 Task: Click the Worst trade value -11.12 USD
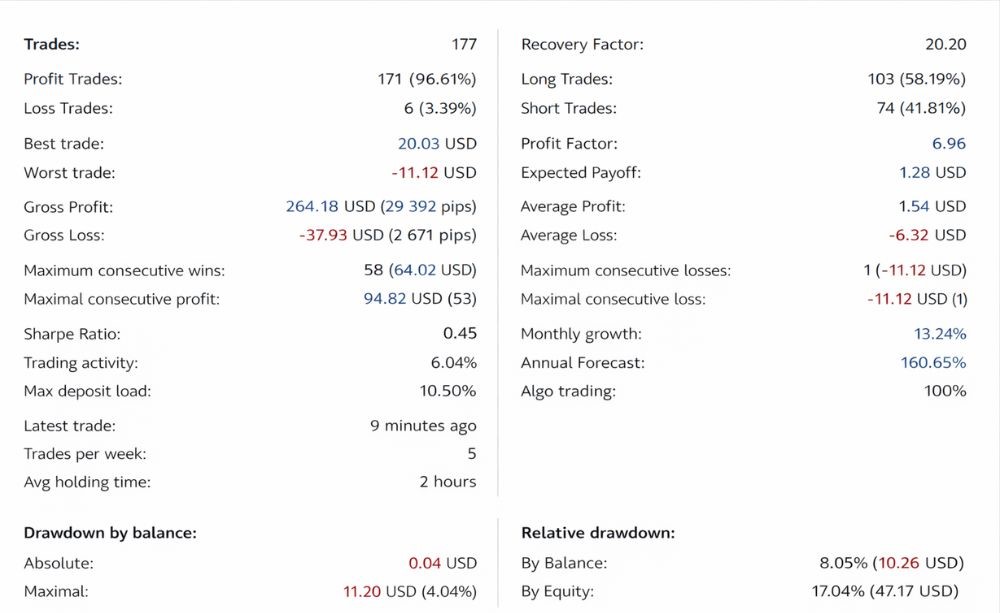pyautogui.click(x=434, y=173)
